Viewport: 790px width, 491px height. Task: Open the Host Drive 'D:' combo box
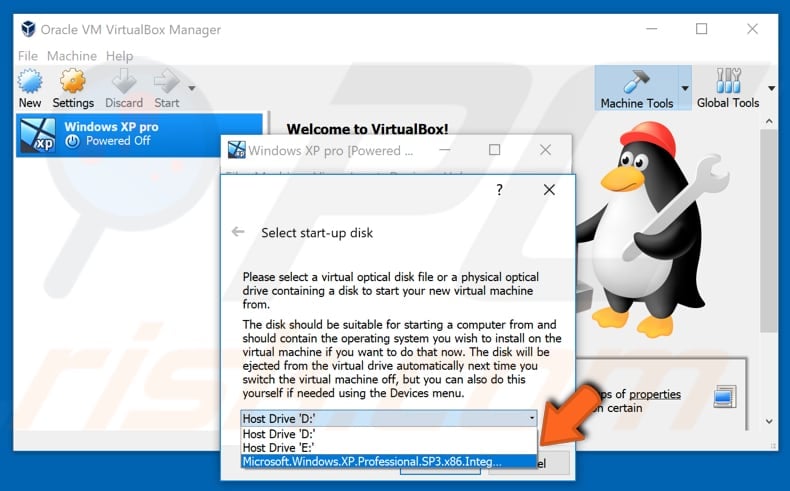388,418
